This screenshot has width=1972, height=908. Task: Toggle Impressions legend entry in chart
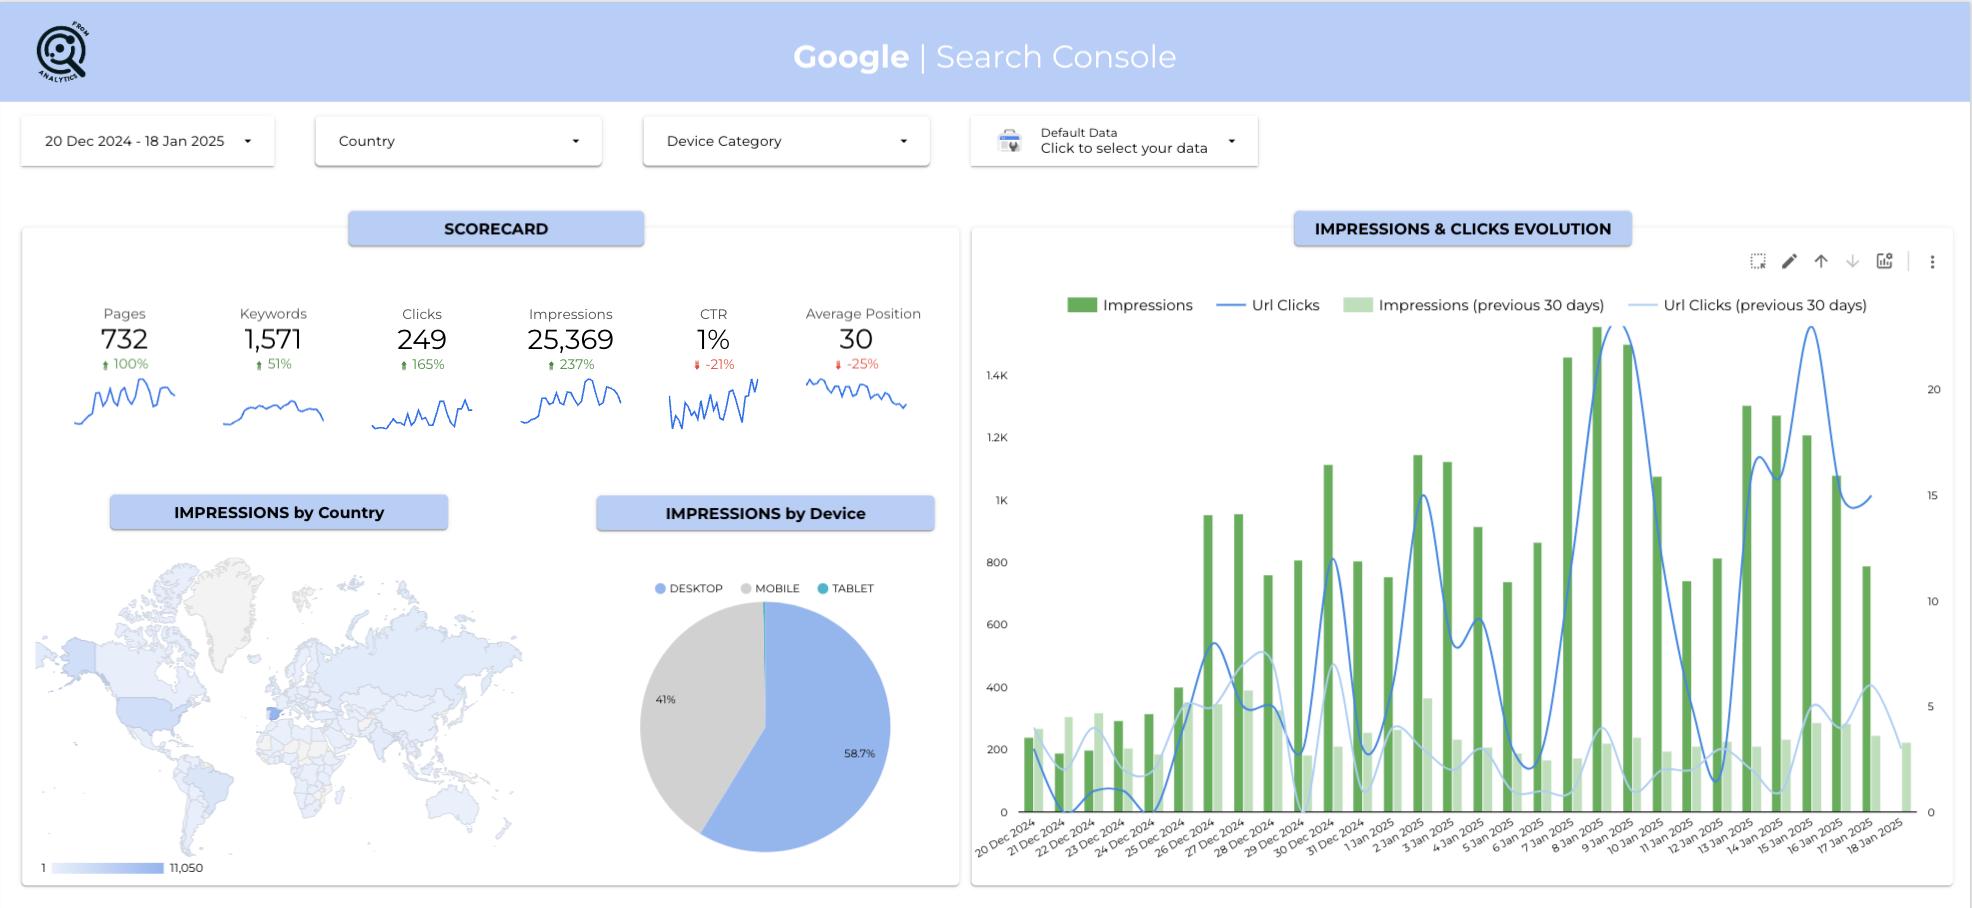pos(1130,305)
